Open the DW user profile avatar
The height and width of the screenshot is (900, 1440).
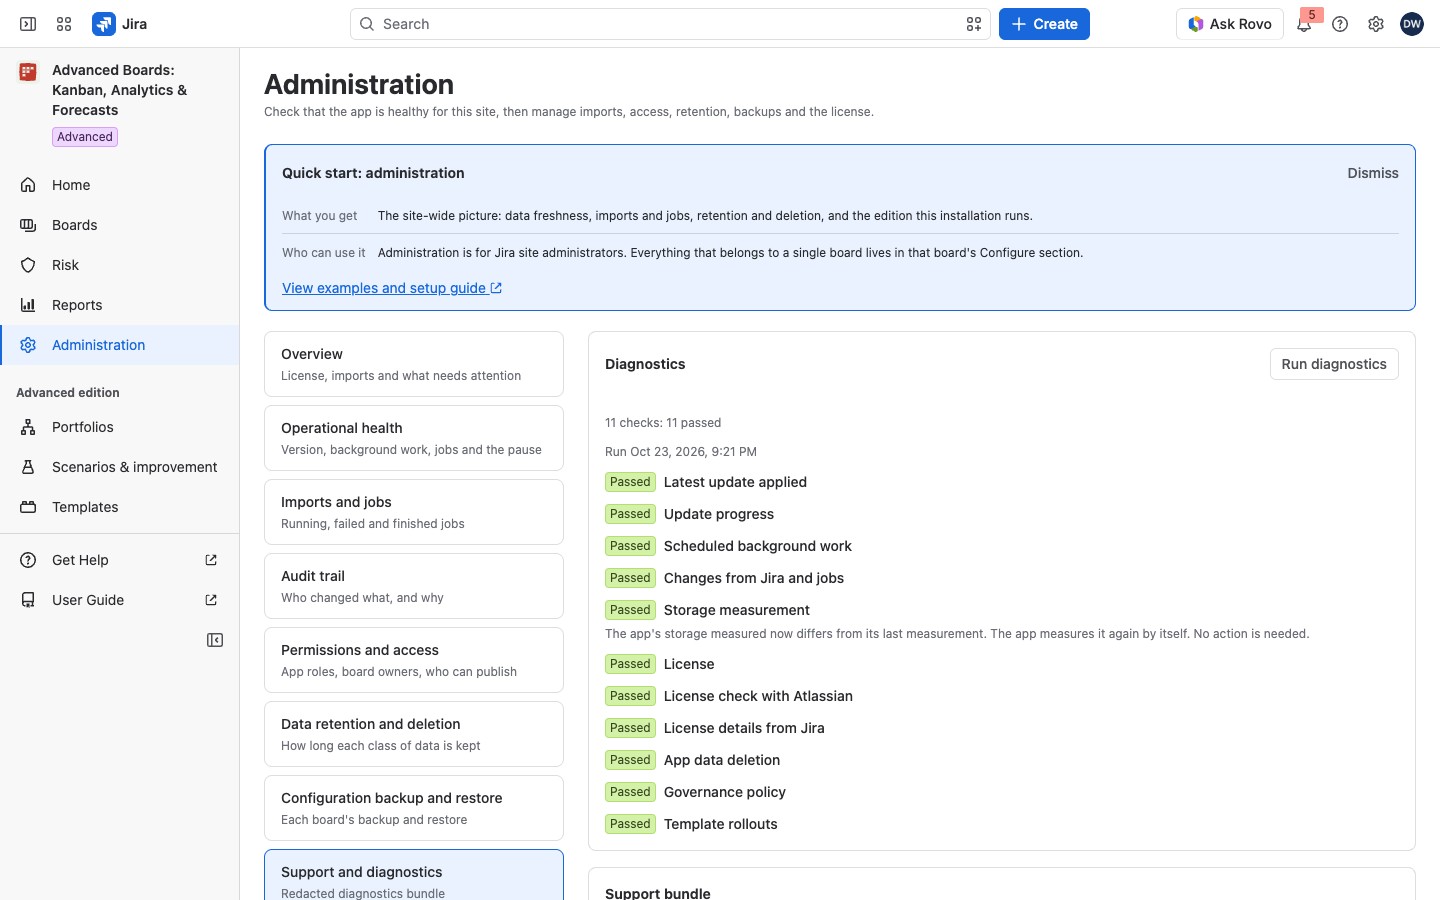click(x=1412, y=24)
